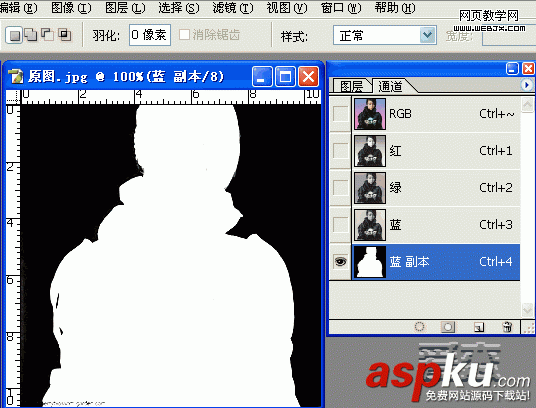Open the 选择 menu
This screenshot has width=536, height=408.
[179, 8]
